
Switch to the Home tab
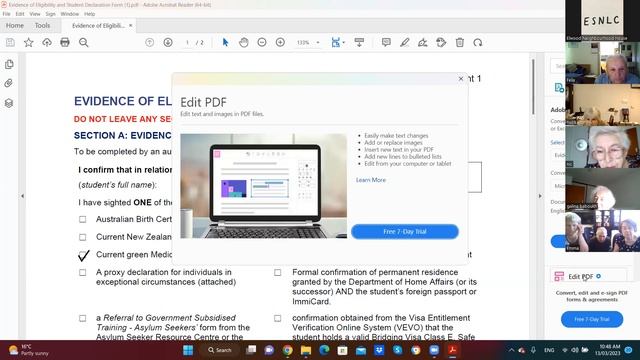(15, 25)
